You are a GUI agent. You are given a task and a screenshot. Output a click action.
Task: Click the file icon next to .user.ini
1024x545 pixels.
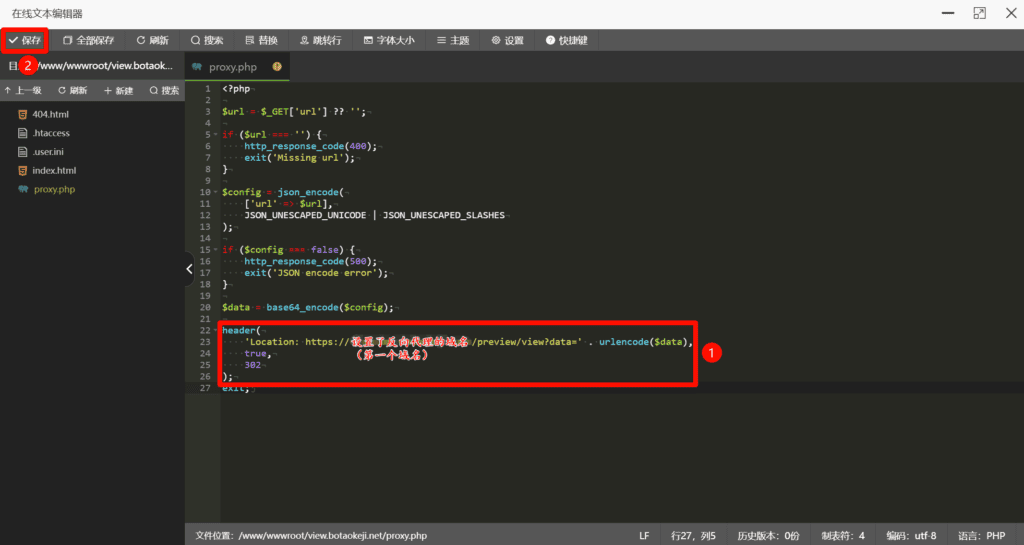[23, 152]
